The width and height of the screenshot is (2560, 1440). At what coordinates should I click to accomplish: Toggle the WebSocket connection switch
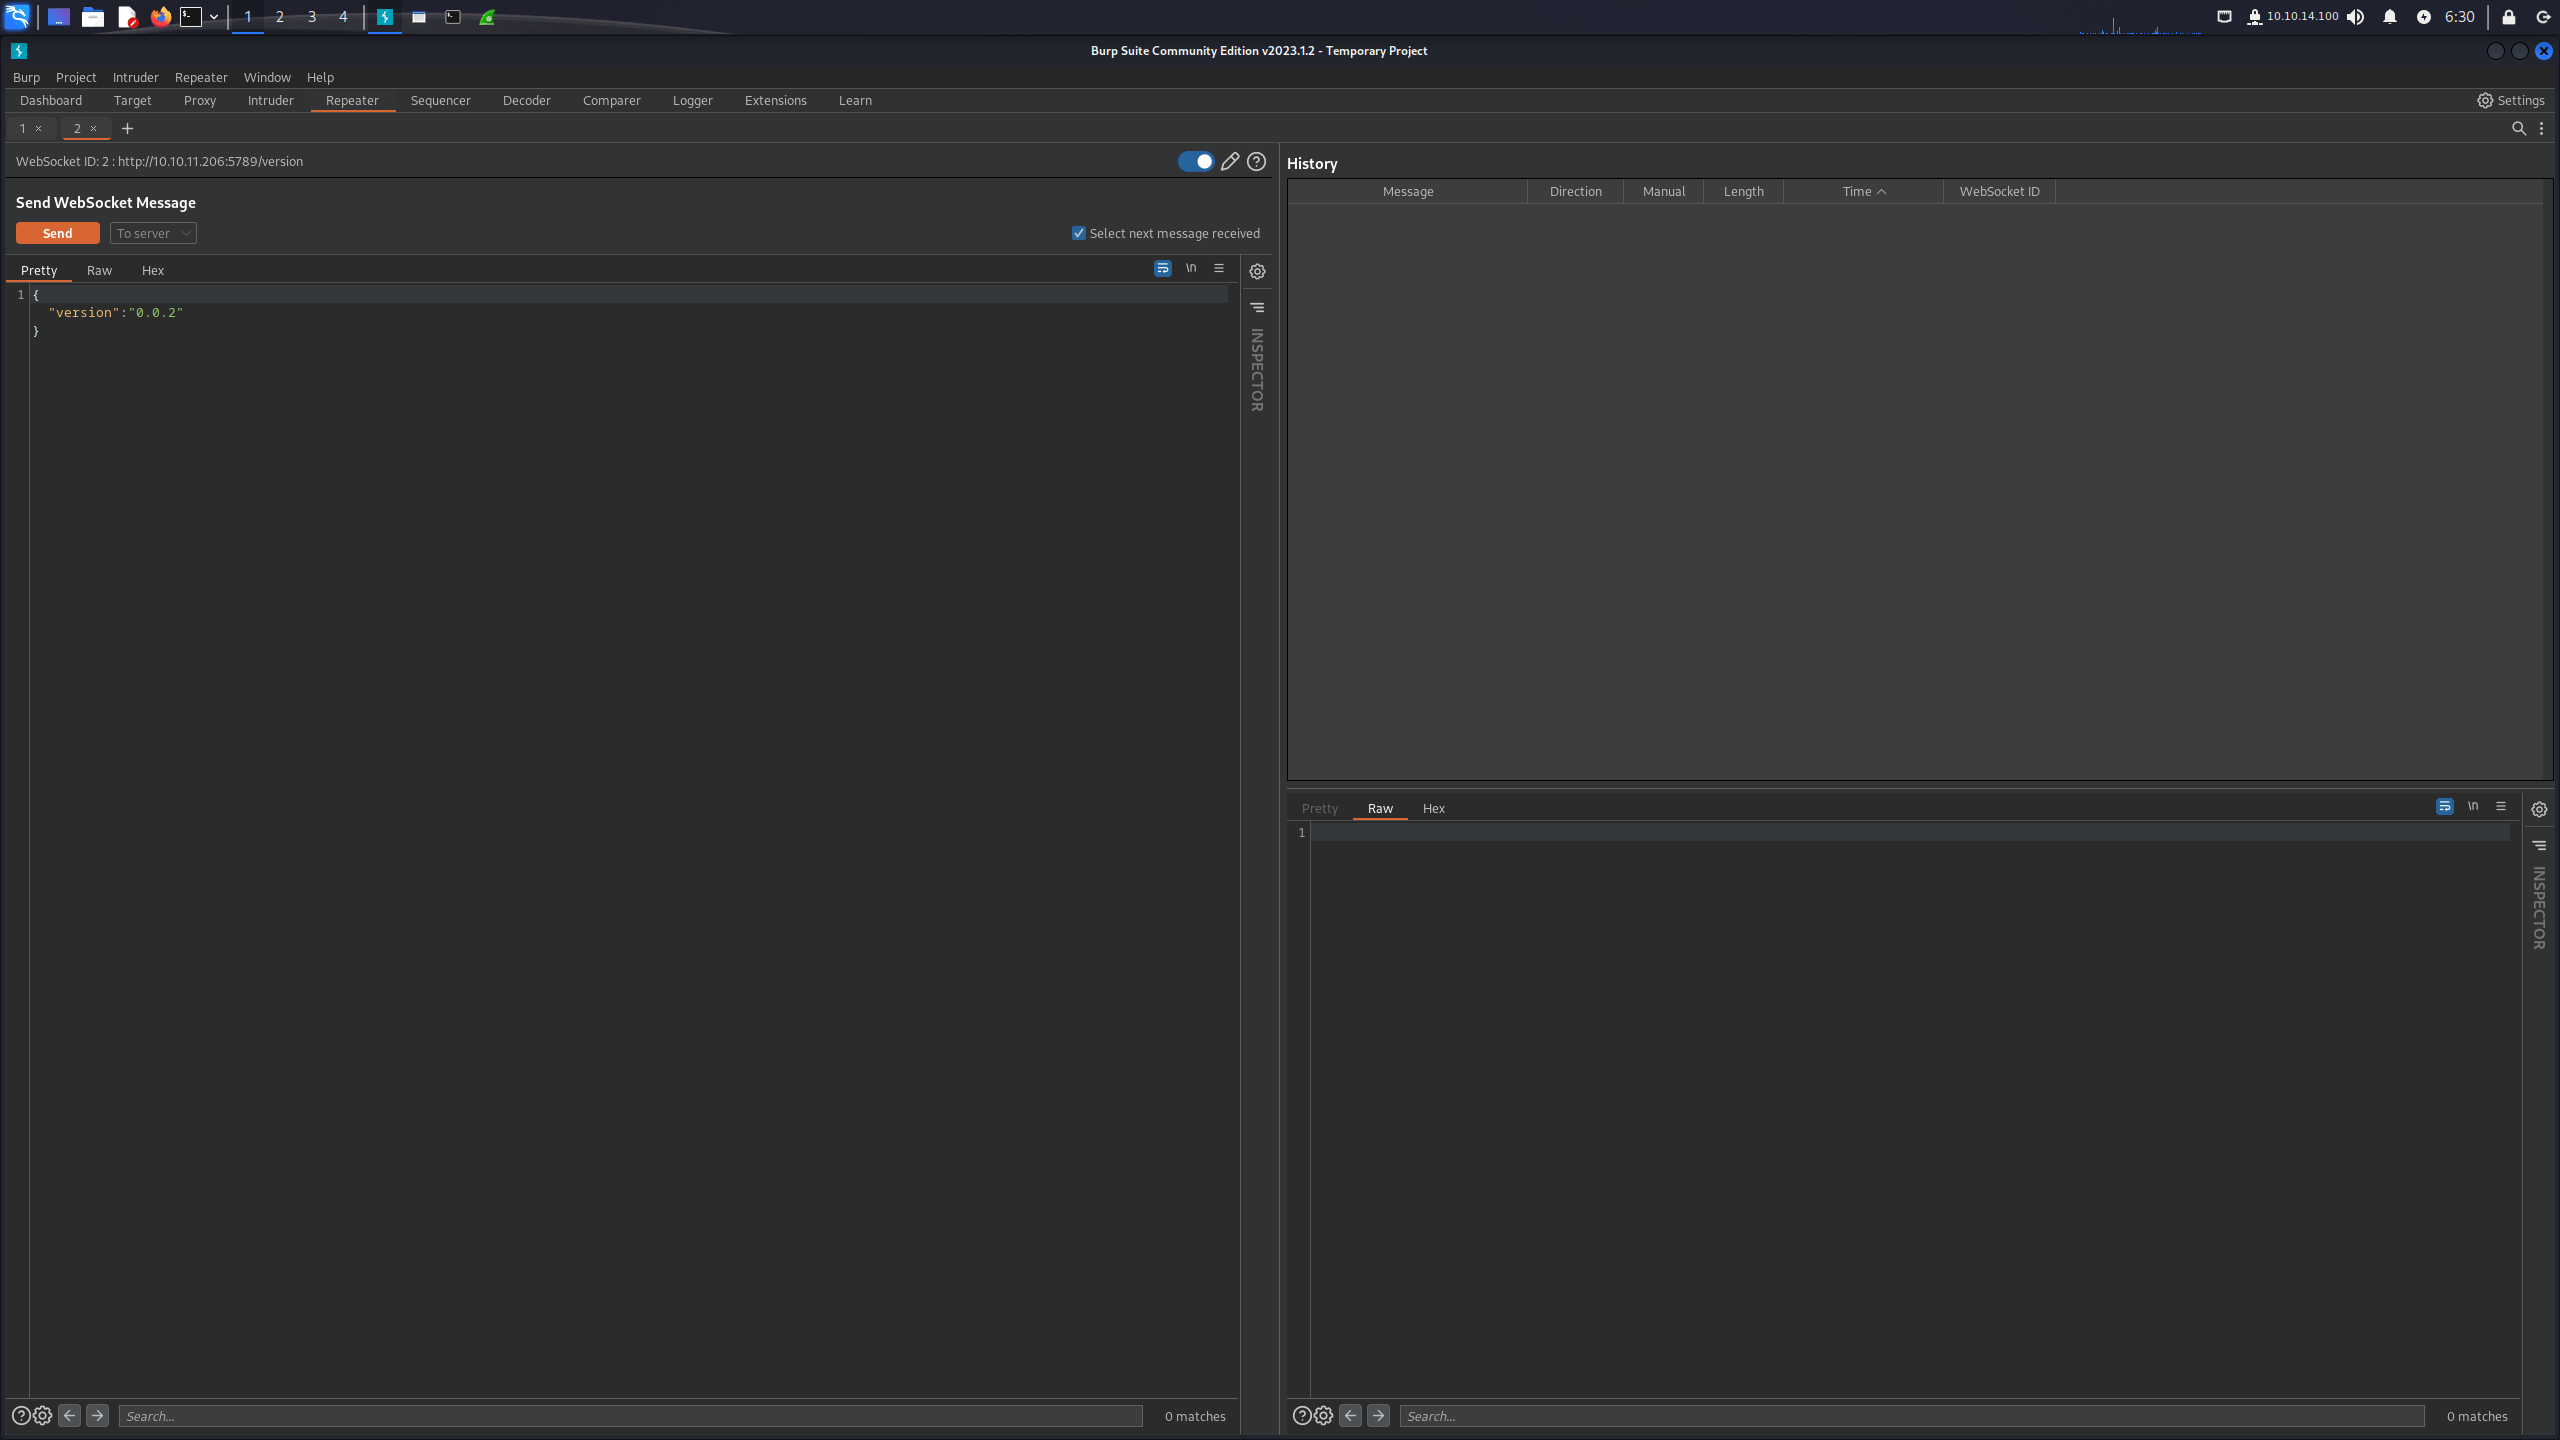[1196, 161]
